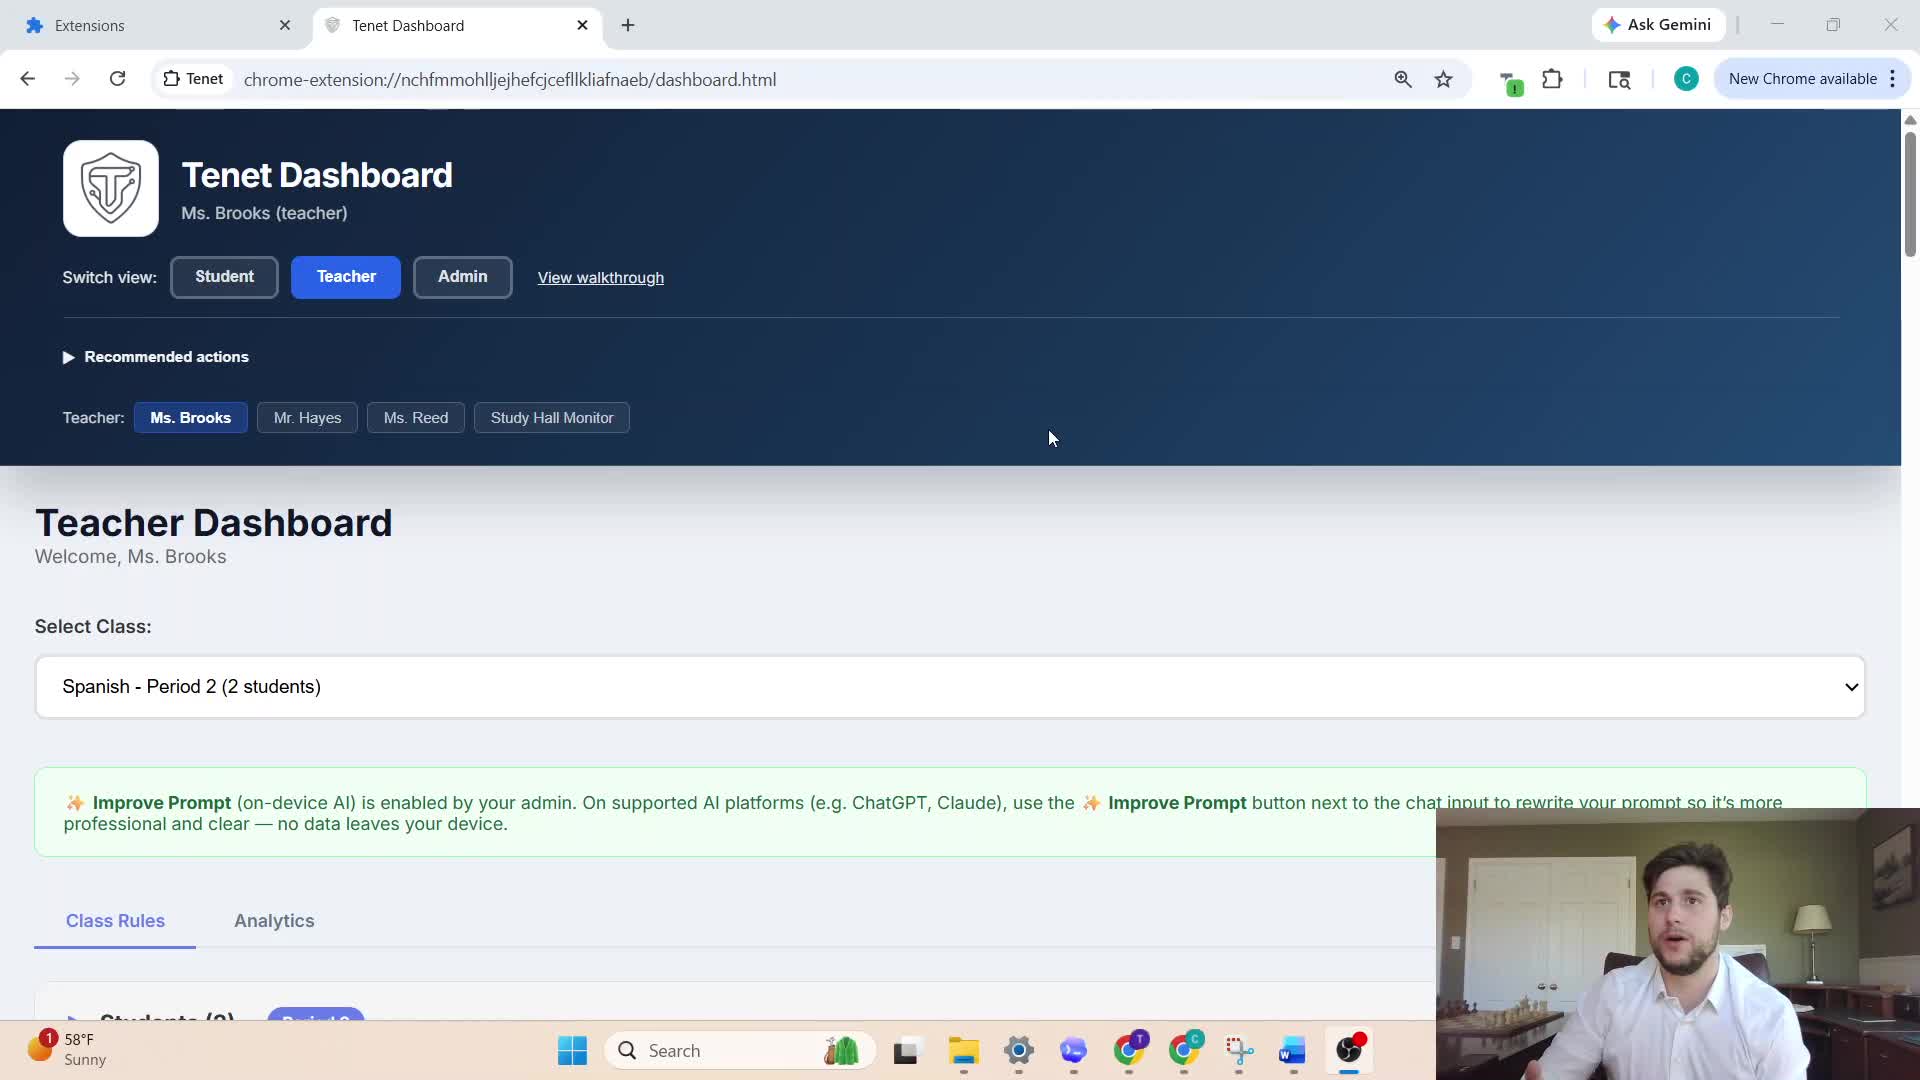Select Study Hall Monitor teacher chip
The height and width of the screenshot is (1080, 1920).
(x=551, y=418)
